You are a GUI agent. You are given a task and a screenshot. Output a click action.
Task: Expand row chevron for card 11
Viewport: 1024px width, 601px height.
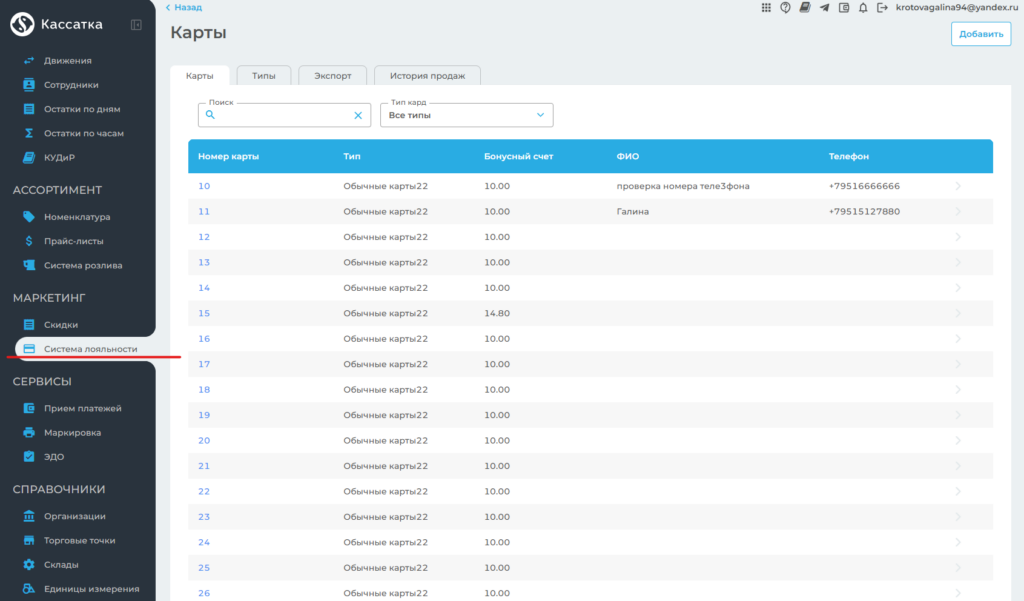click(958, 211)
